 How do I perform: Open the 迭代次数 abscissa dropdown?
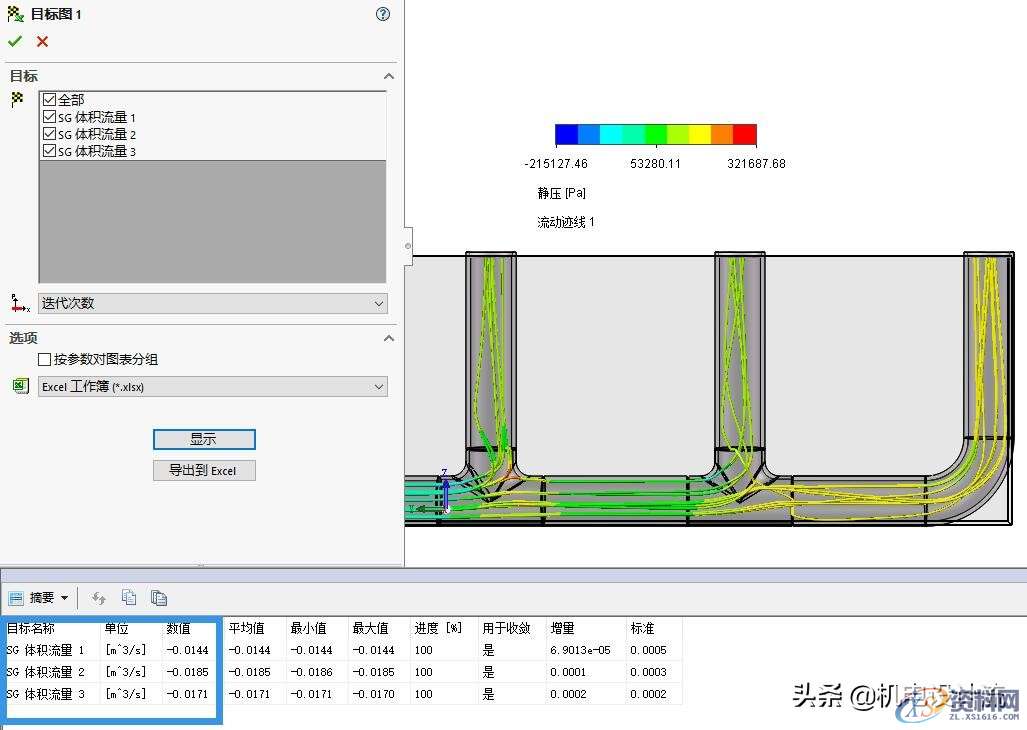tap(378, 303)
